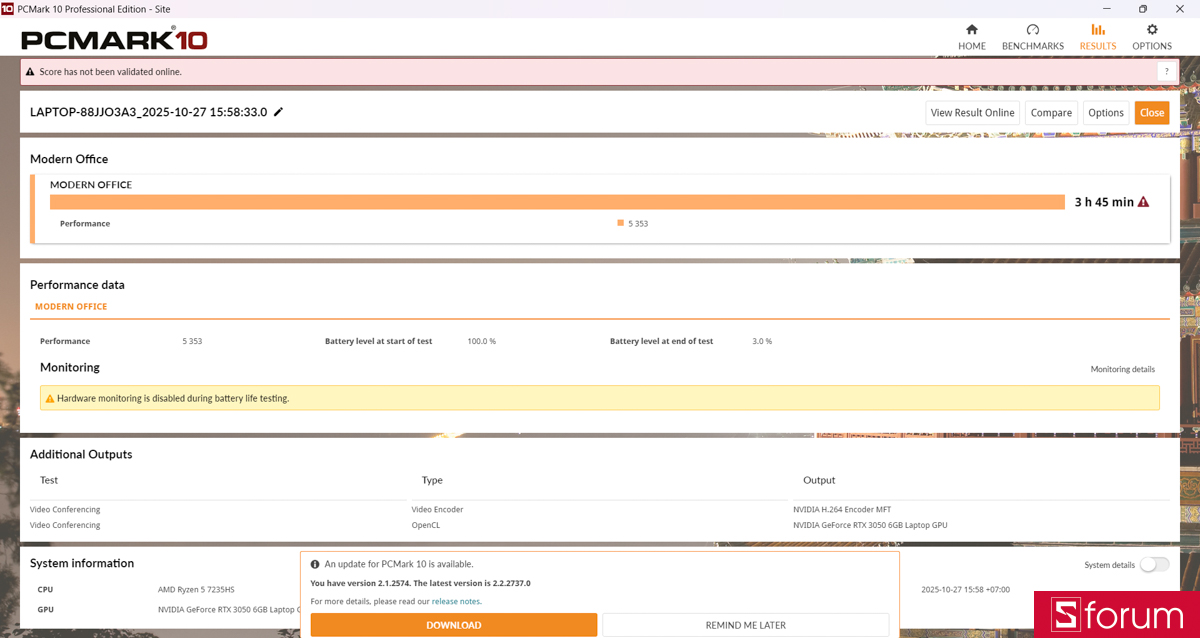Click the orange DOWNLOAD update button
1200x638 pixels.
click(x=454, y=625)
